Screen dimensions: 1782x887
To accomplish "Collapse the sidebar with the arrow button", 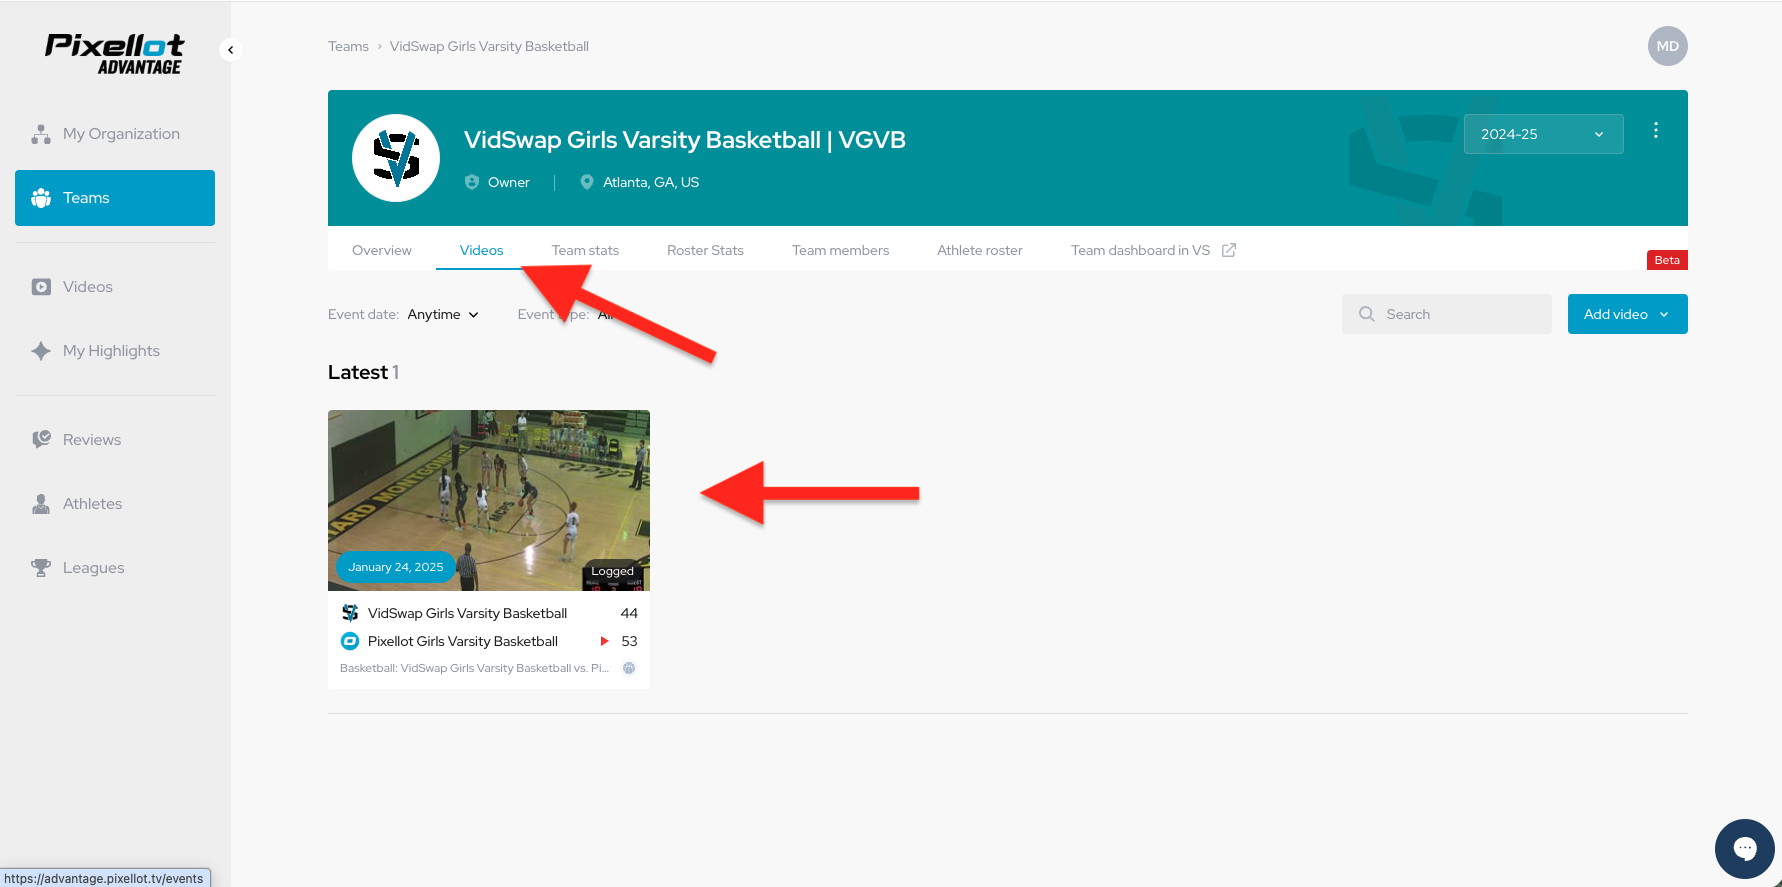I will pos(231,50).
